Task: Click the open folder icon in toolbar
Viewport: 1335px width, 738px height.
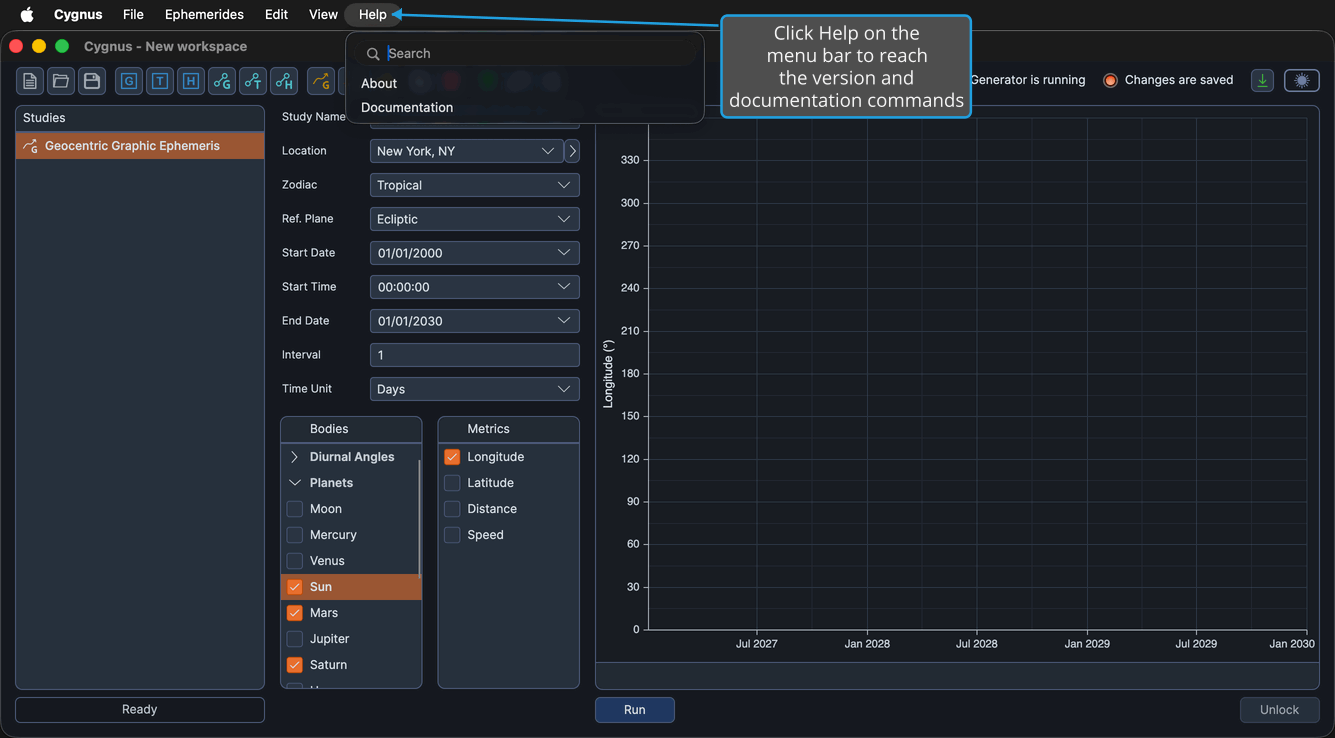Action: (x=61, y=81)
